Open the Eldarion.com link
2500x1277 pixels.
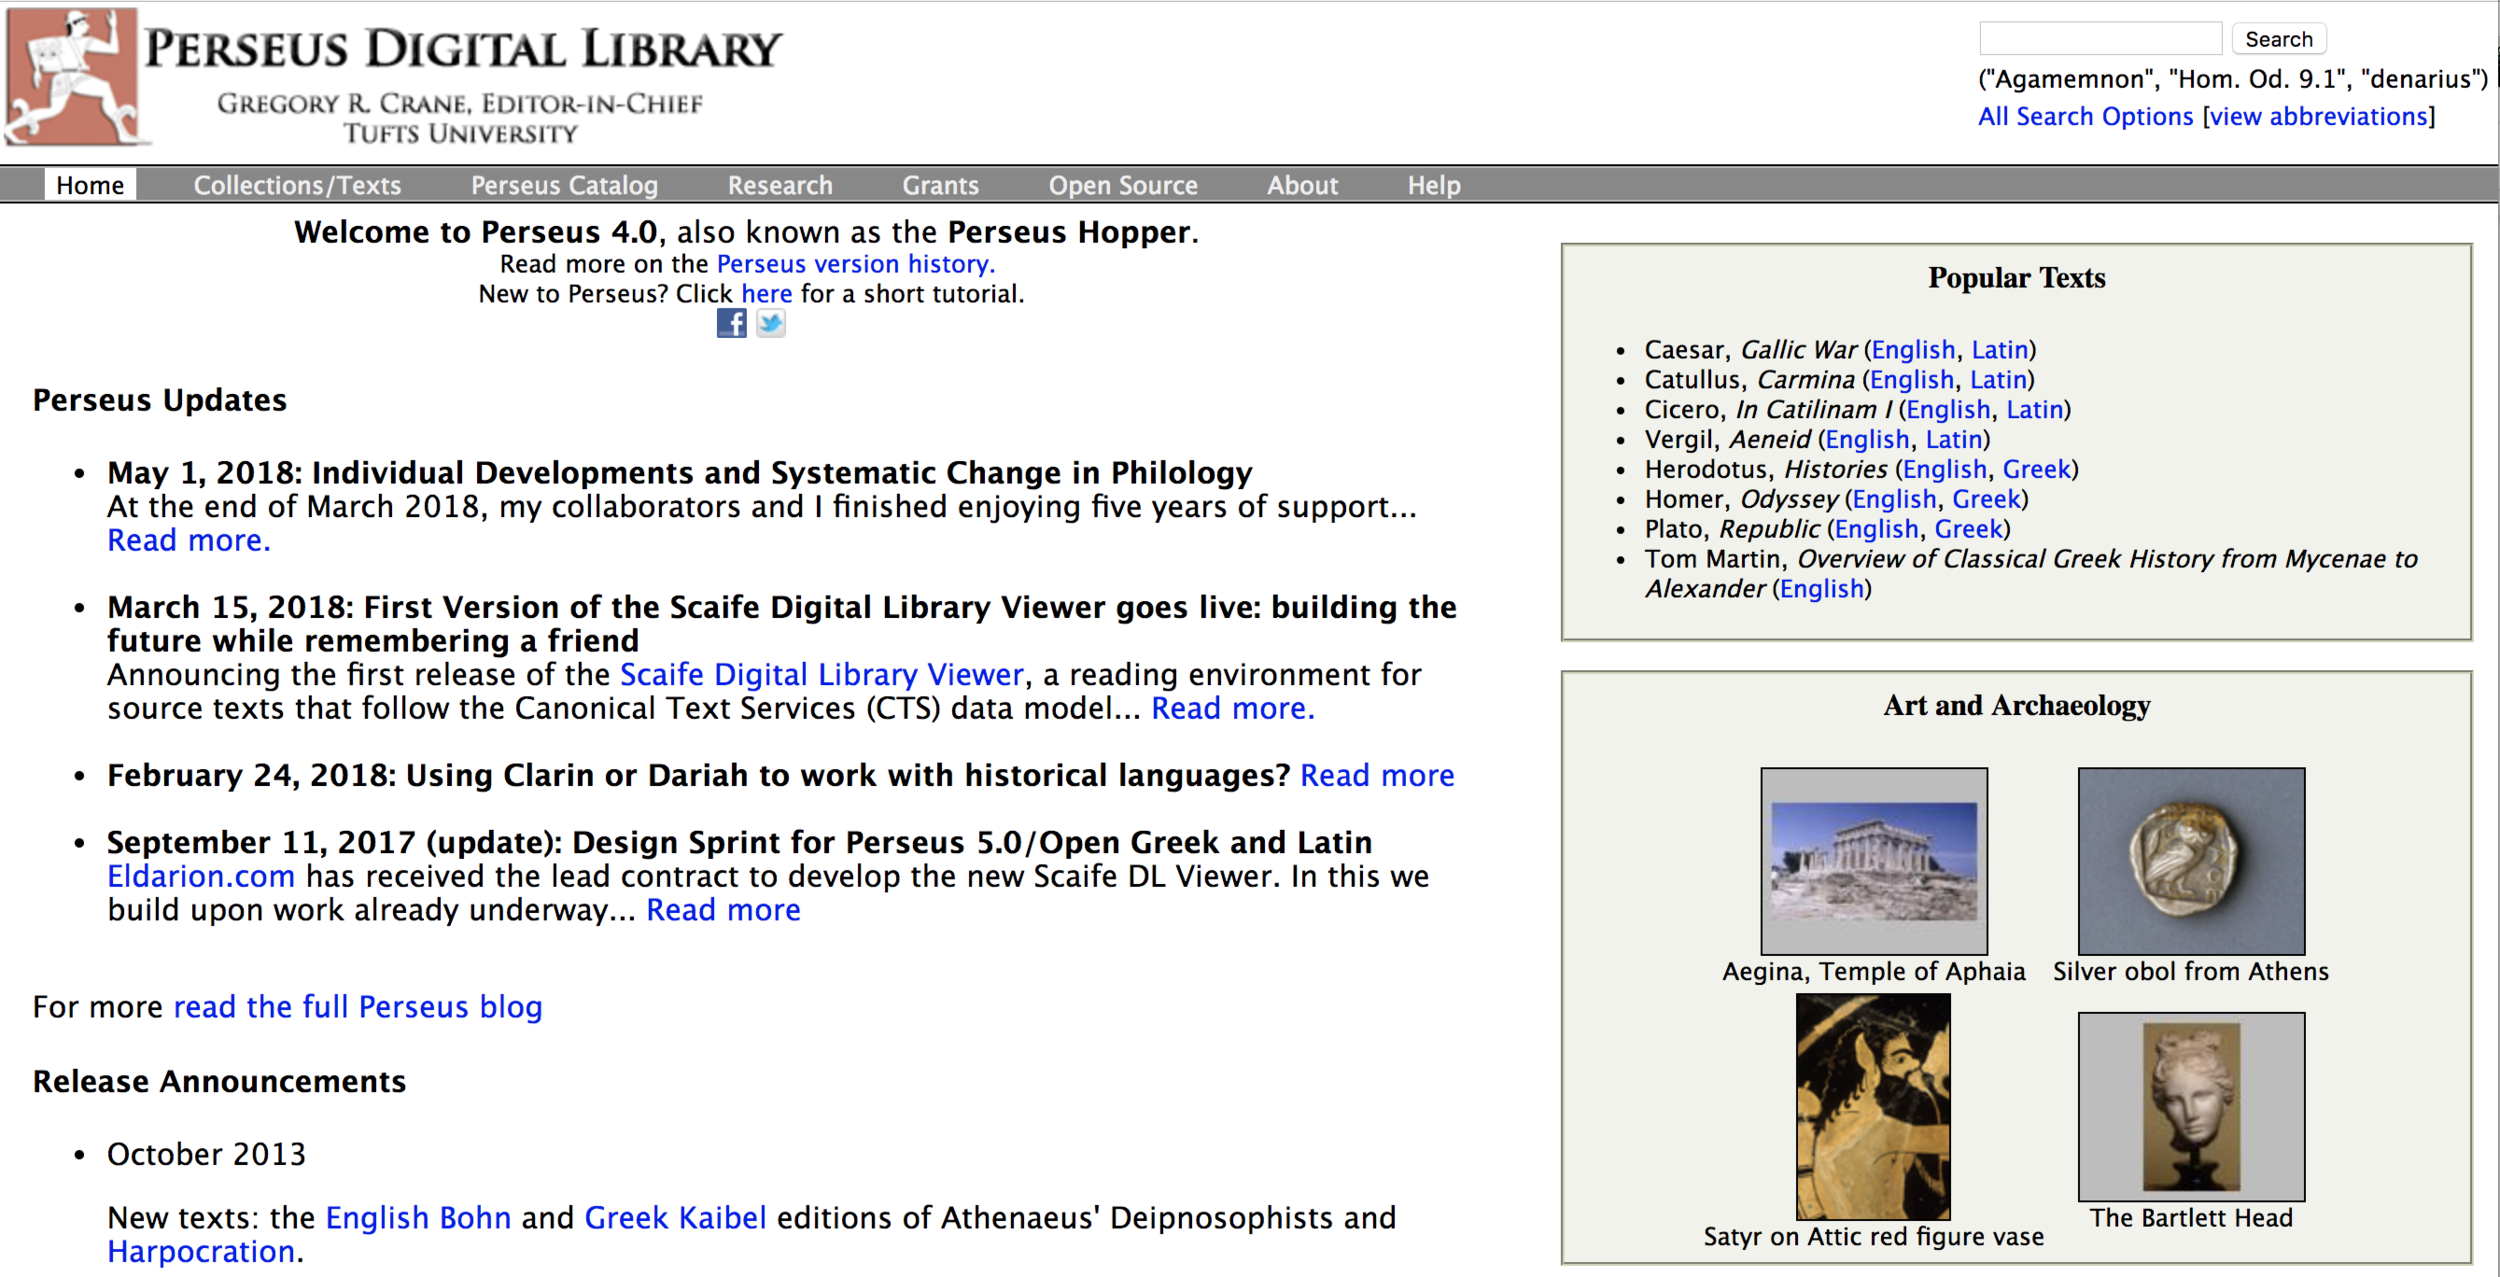click(x=201, y=876)
